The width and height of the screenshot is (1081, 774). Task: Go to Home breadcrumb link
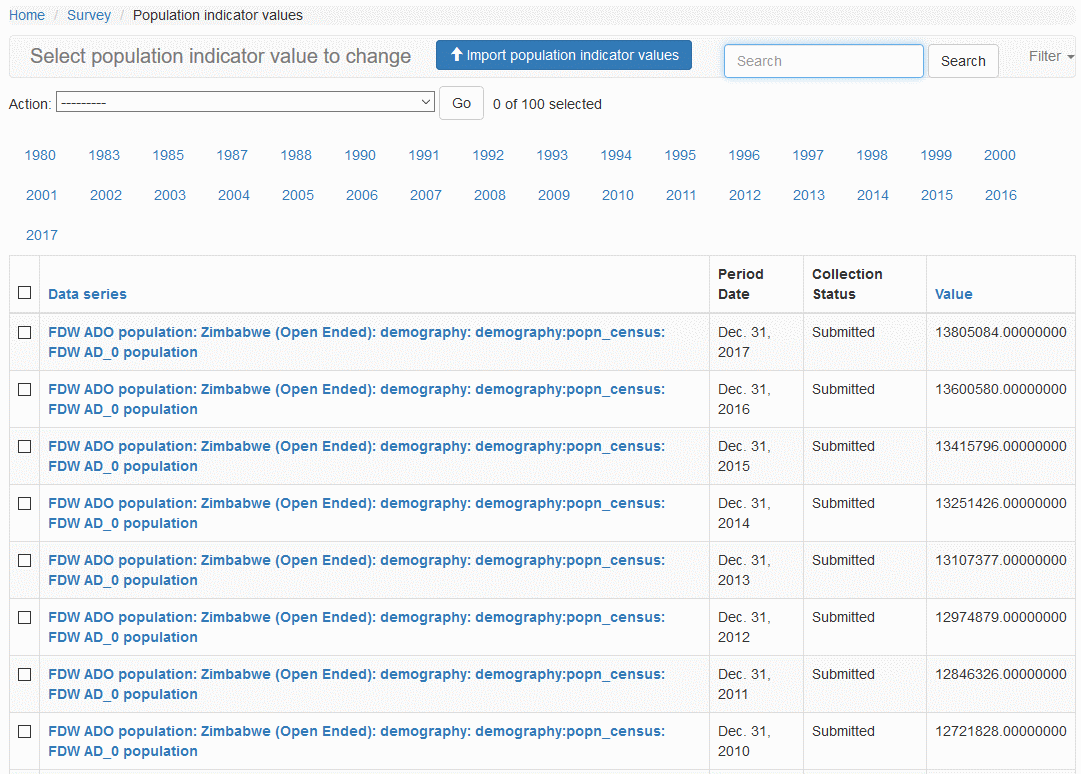(27, 15)
